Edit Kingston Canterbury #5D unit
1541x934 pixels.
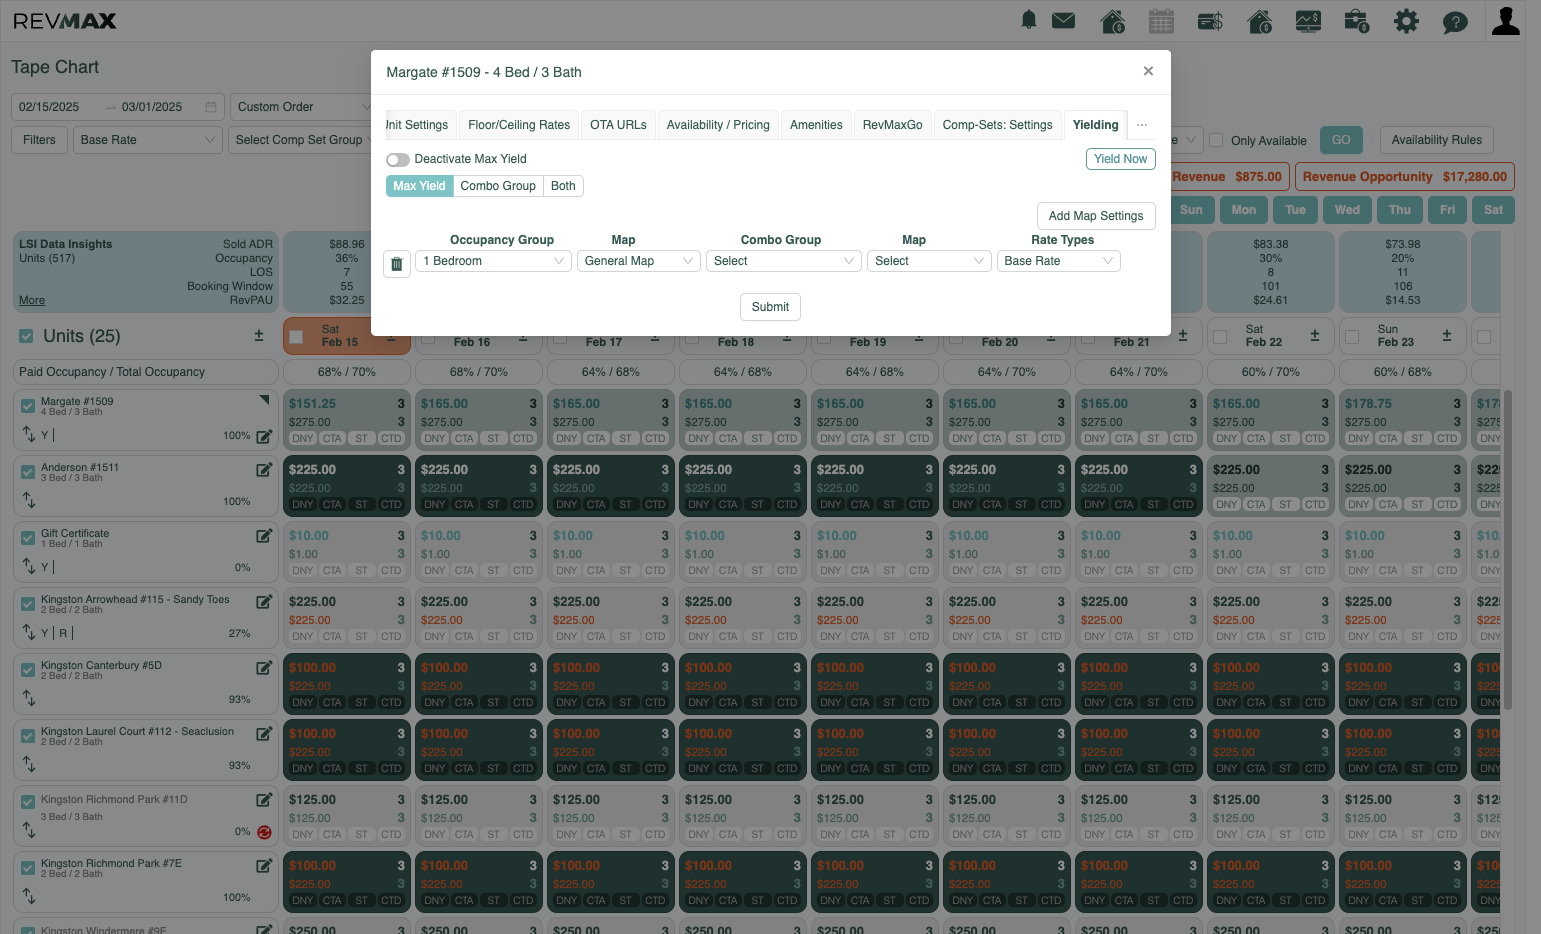[x=264, y=667]
